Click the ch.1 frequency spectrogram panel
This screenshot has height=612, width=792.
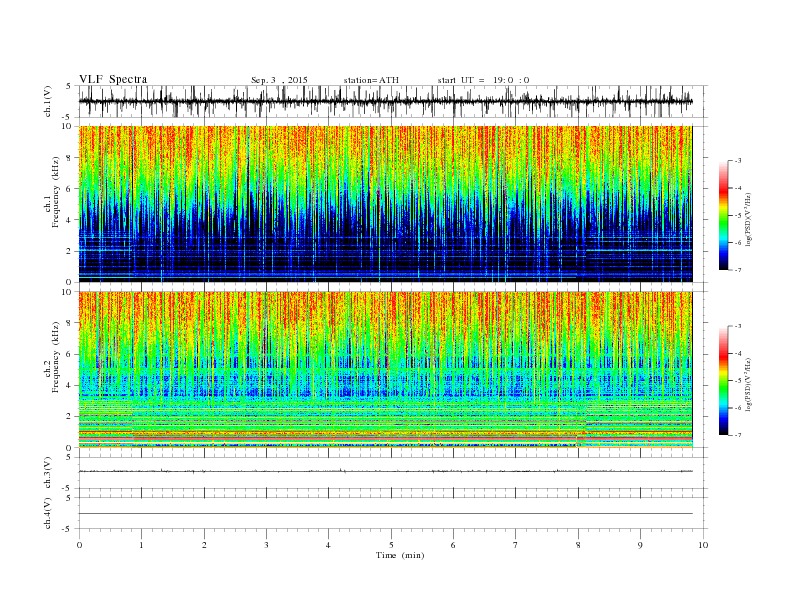385,204
